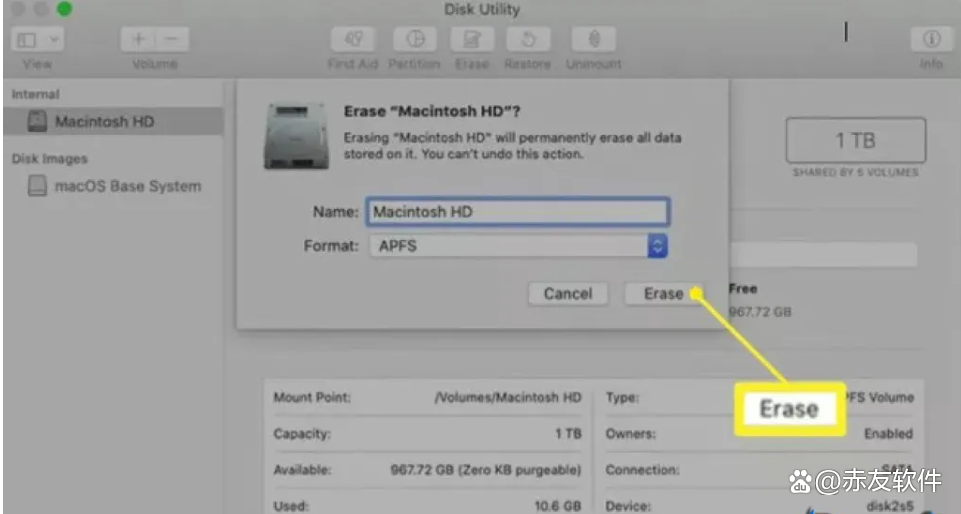The height and width of the screenshot is (514, 961).
Task: Click the Unmount toolbar icon
Action: pos(593,40)
